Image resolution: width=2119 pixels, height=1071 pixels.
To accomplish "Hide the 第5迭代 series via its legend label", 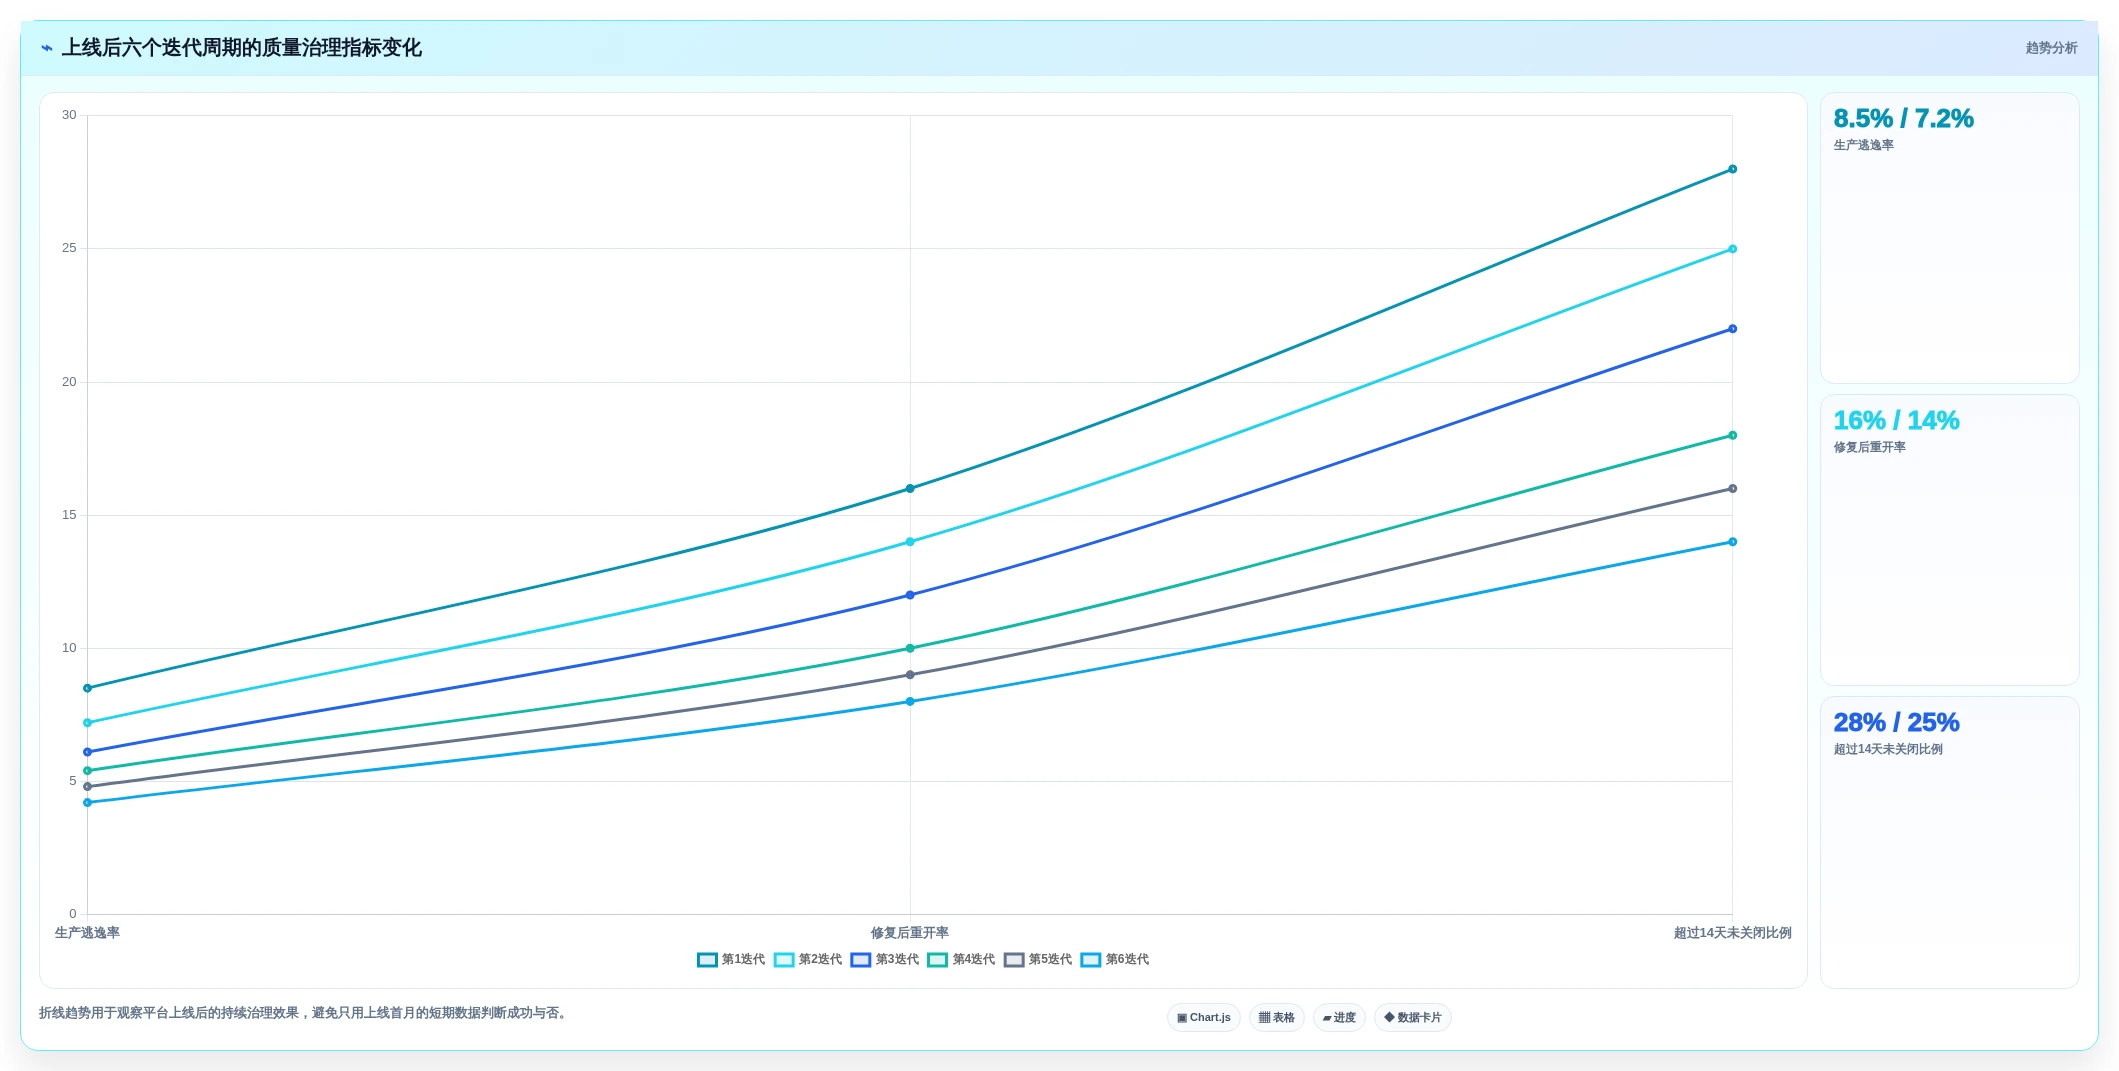I will (x=1050, y=960).
